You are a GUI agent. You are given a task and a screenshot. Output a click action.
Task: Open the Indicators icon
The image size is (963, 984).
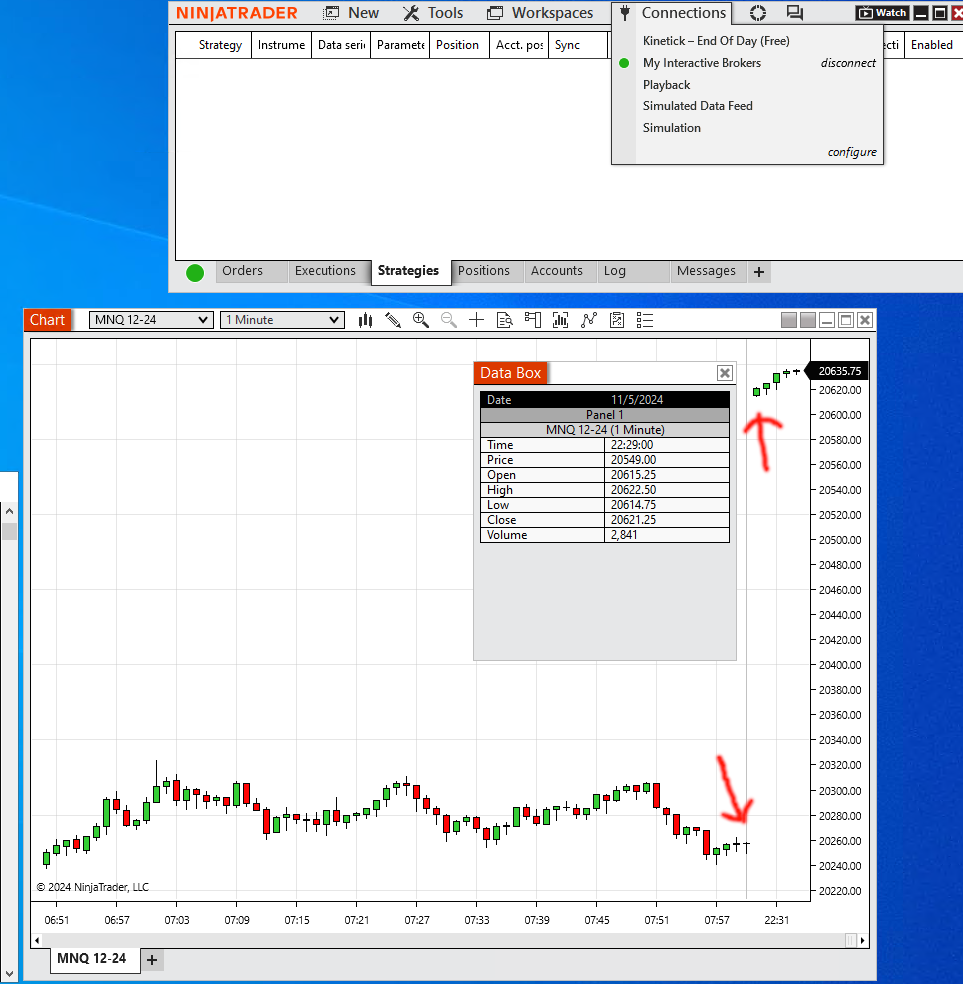pos(588,320)
